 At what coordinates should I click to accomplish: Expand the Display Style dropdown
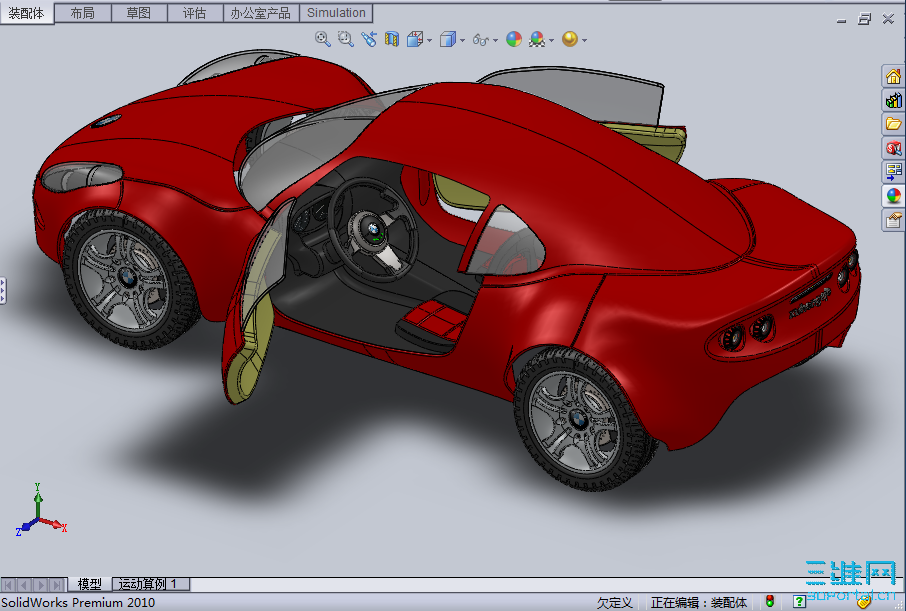click(x=449, y=39)
